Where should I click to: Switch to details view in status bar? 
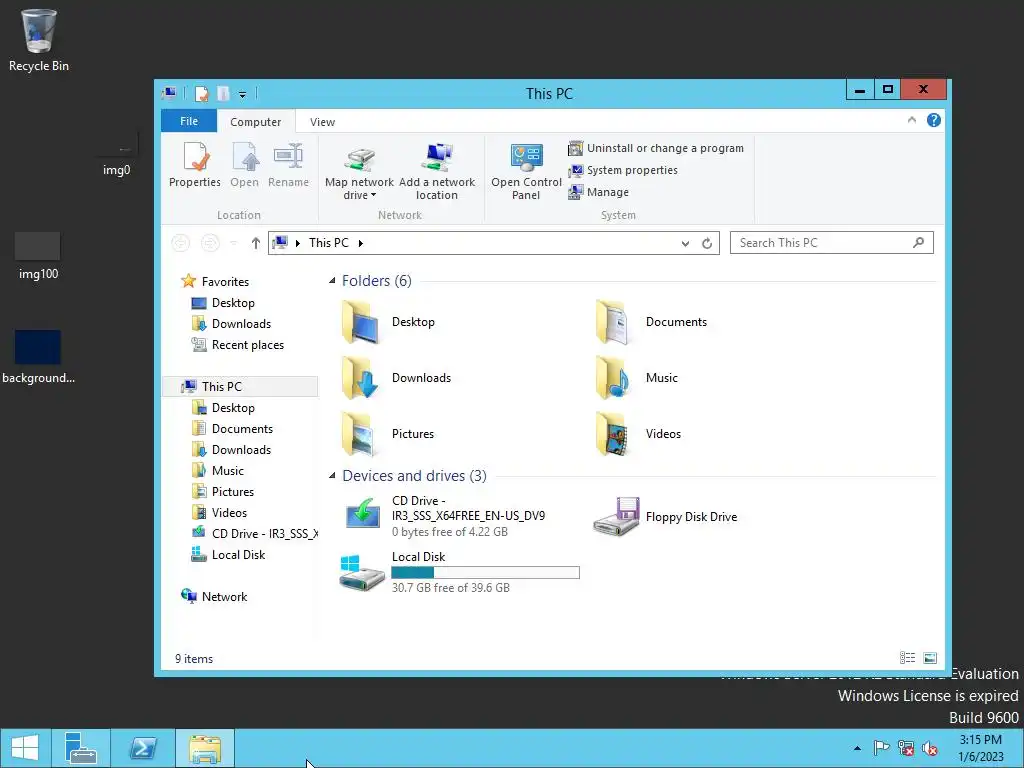907,658
